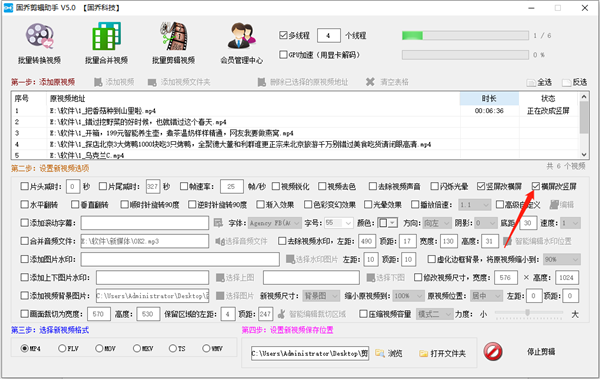Open 原视频位置 dropdown showing 居中
The width and height of the screenshot is (600, 379).
click(486, 296)
